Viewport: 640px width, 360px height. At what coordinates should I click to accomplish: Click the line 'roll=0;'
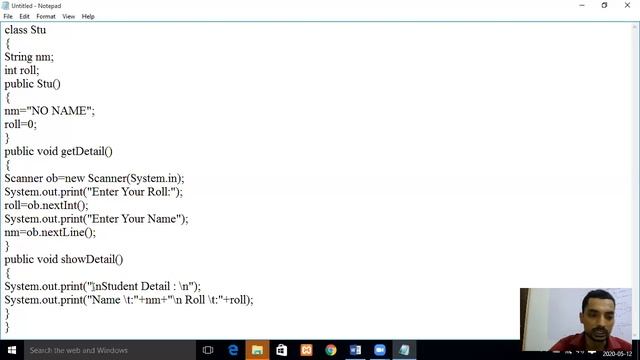click(20, 124)
